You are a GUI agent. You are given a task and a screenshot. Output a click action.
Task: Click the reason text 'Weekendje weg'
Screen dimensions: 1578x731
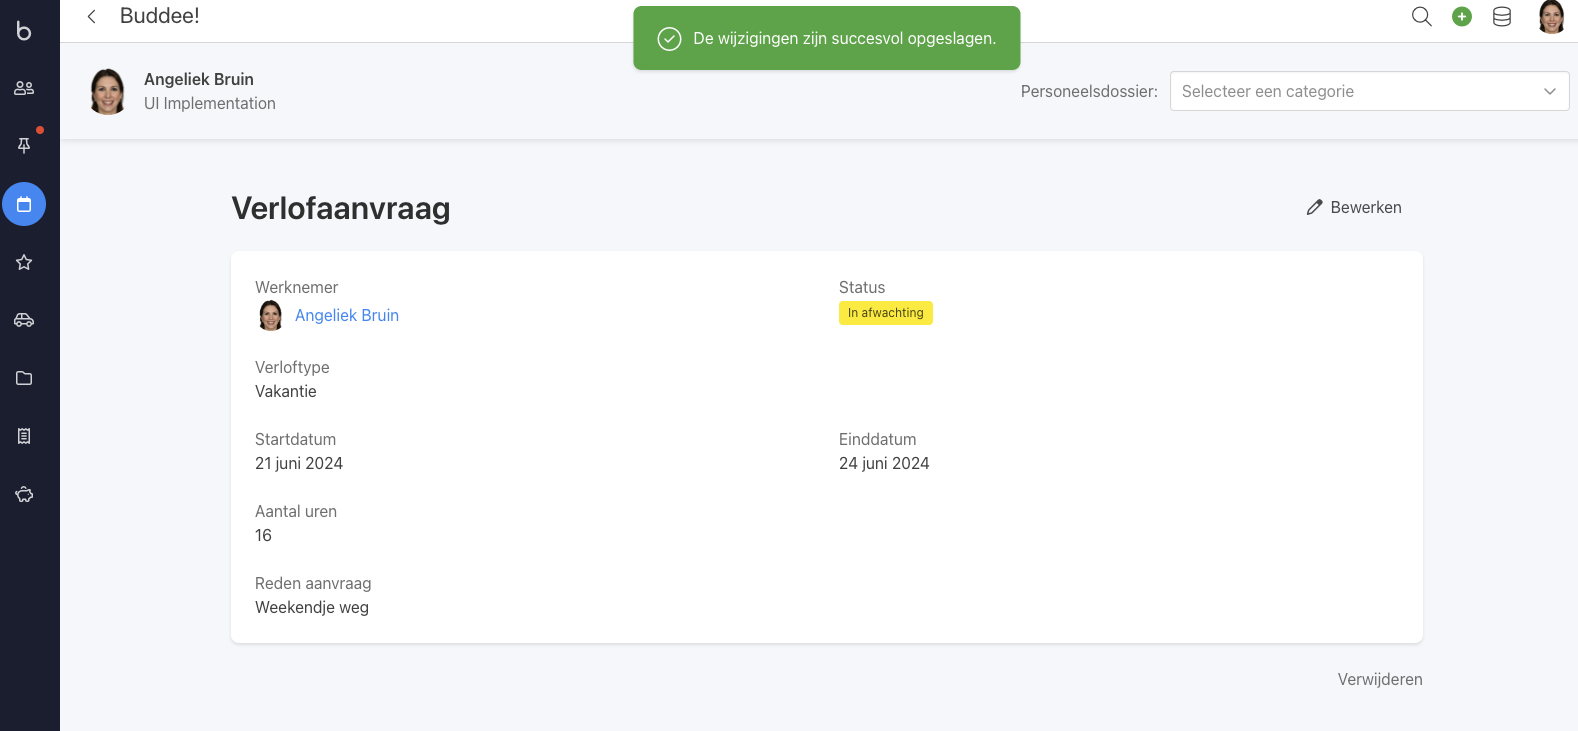point(312,607)
